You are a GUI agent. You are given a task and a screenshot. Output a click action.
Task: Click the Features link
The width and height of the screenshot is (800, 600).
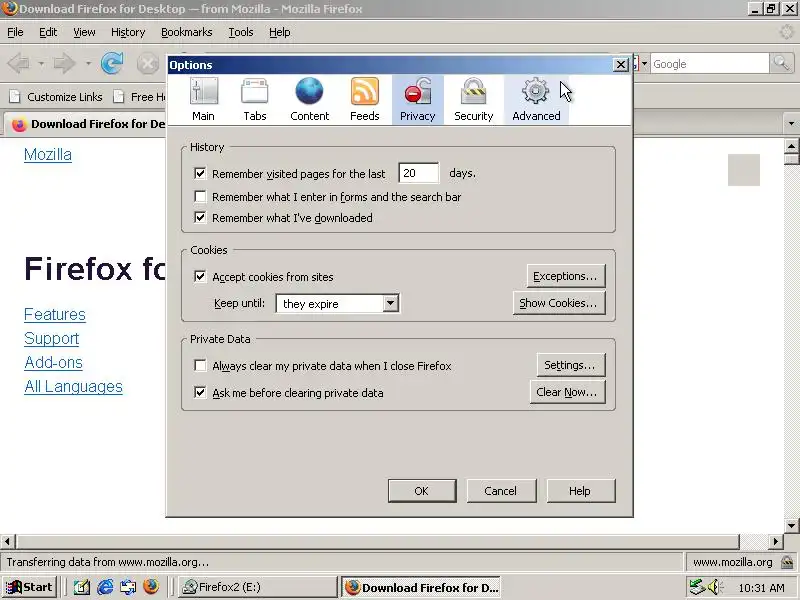[x=55, y=314]
